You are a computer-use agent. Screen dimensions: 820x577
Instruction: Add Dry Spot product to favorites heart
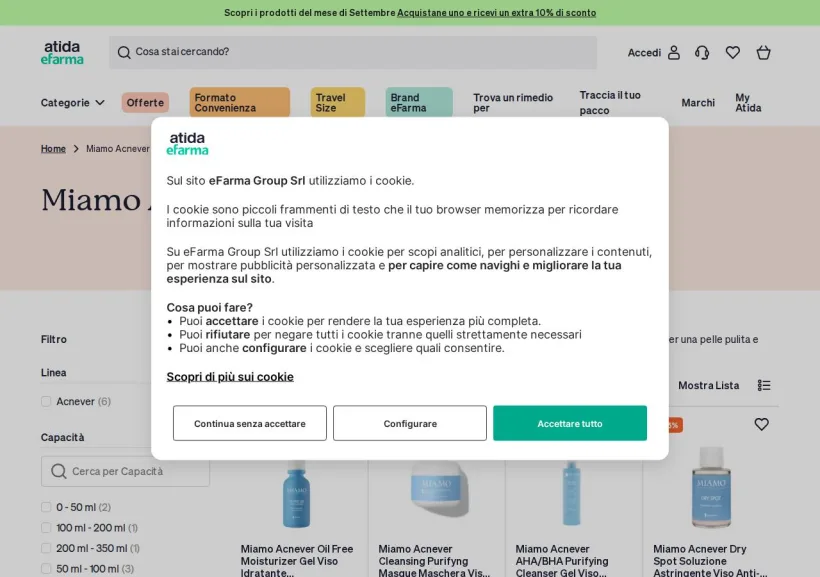(761, 424)
